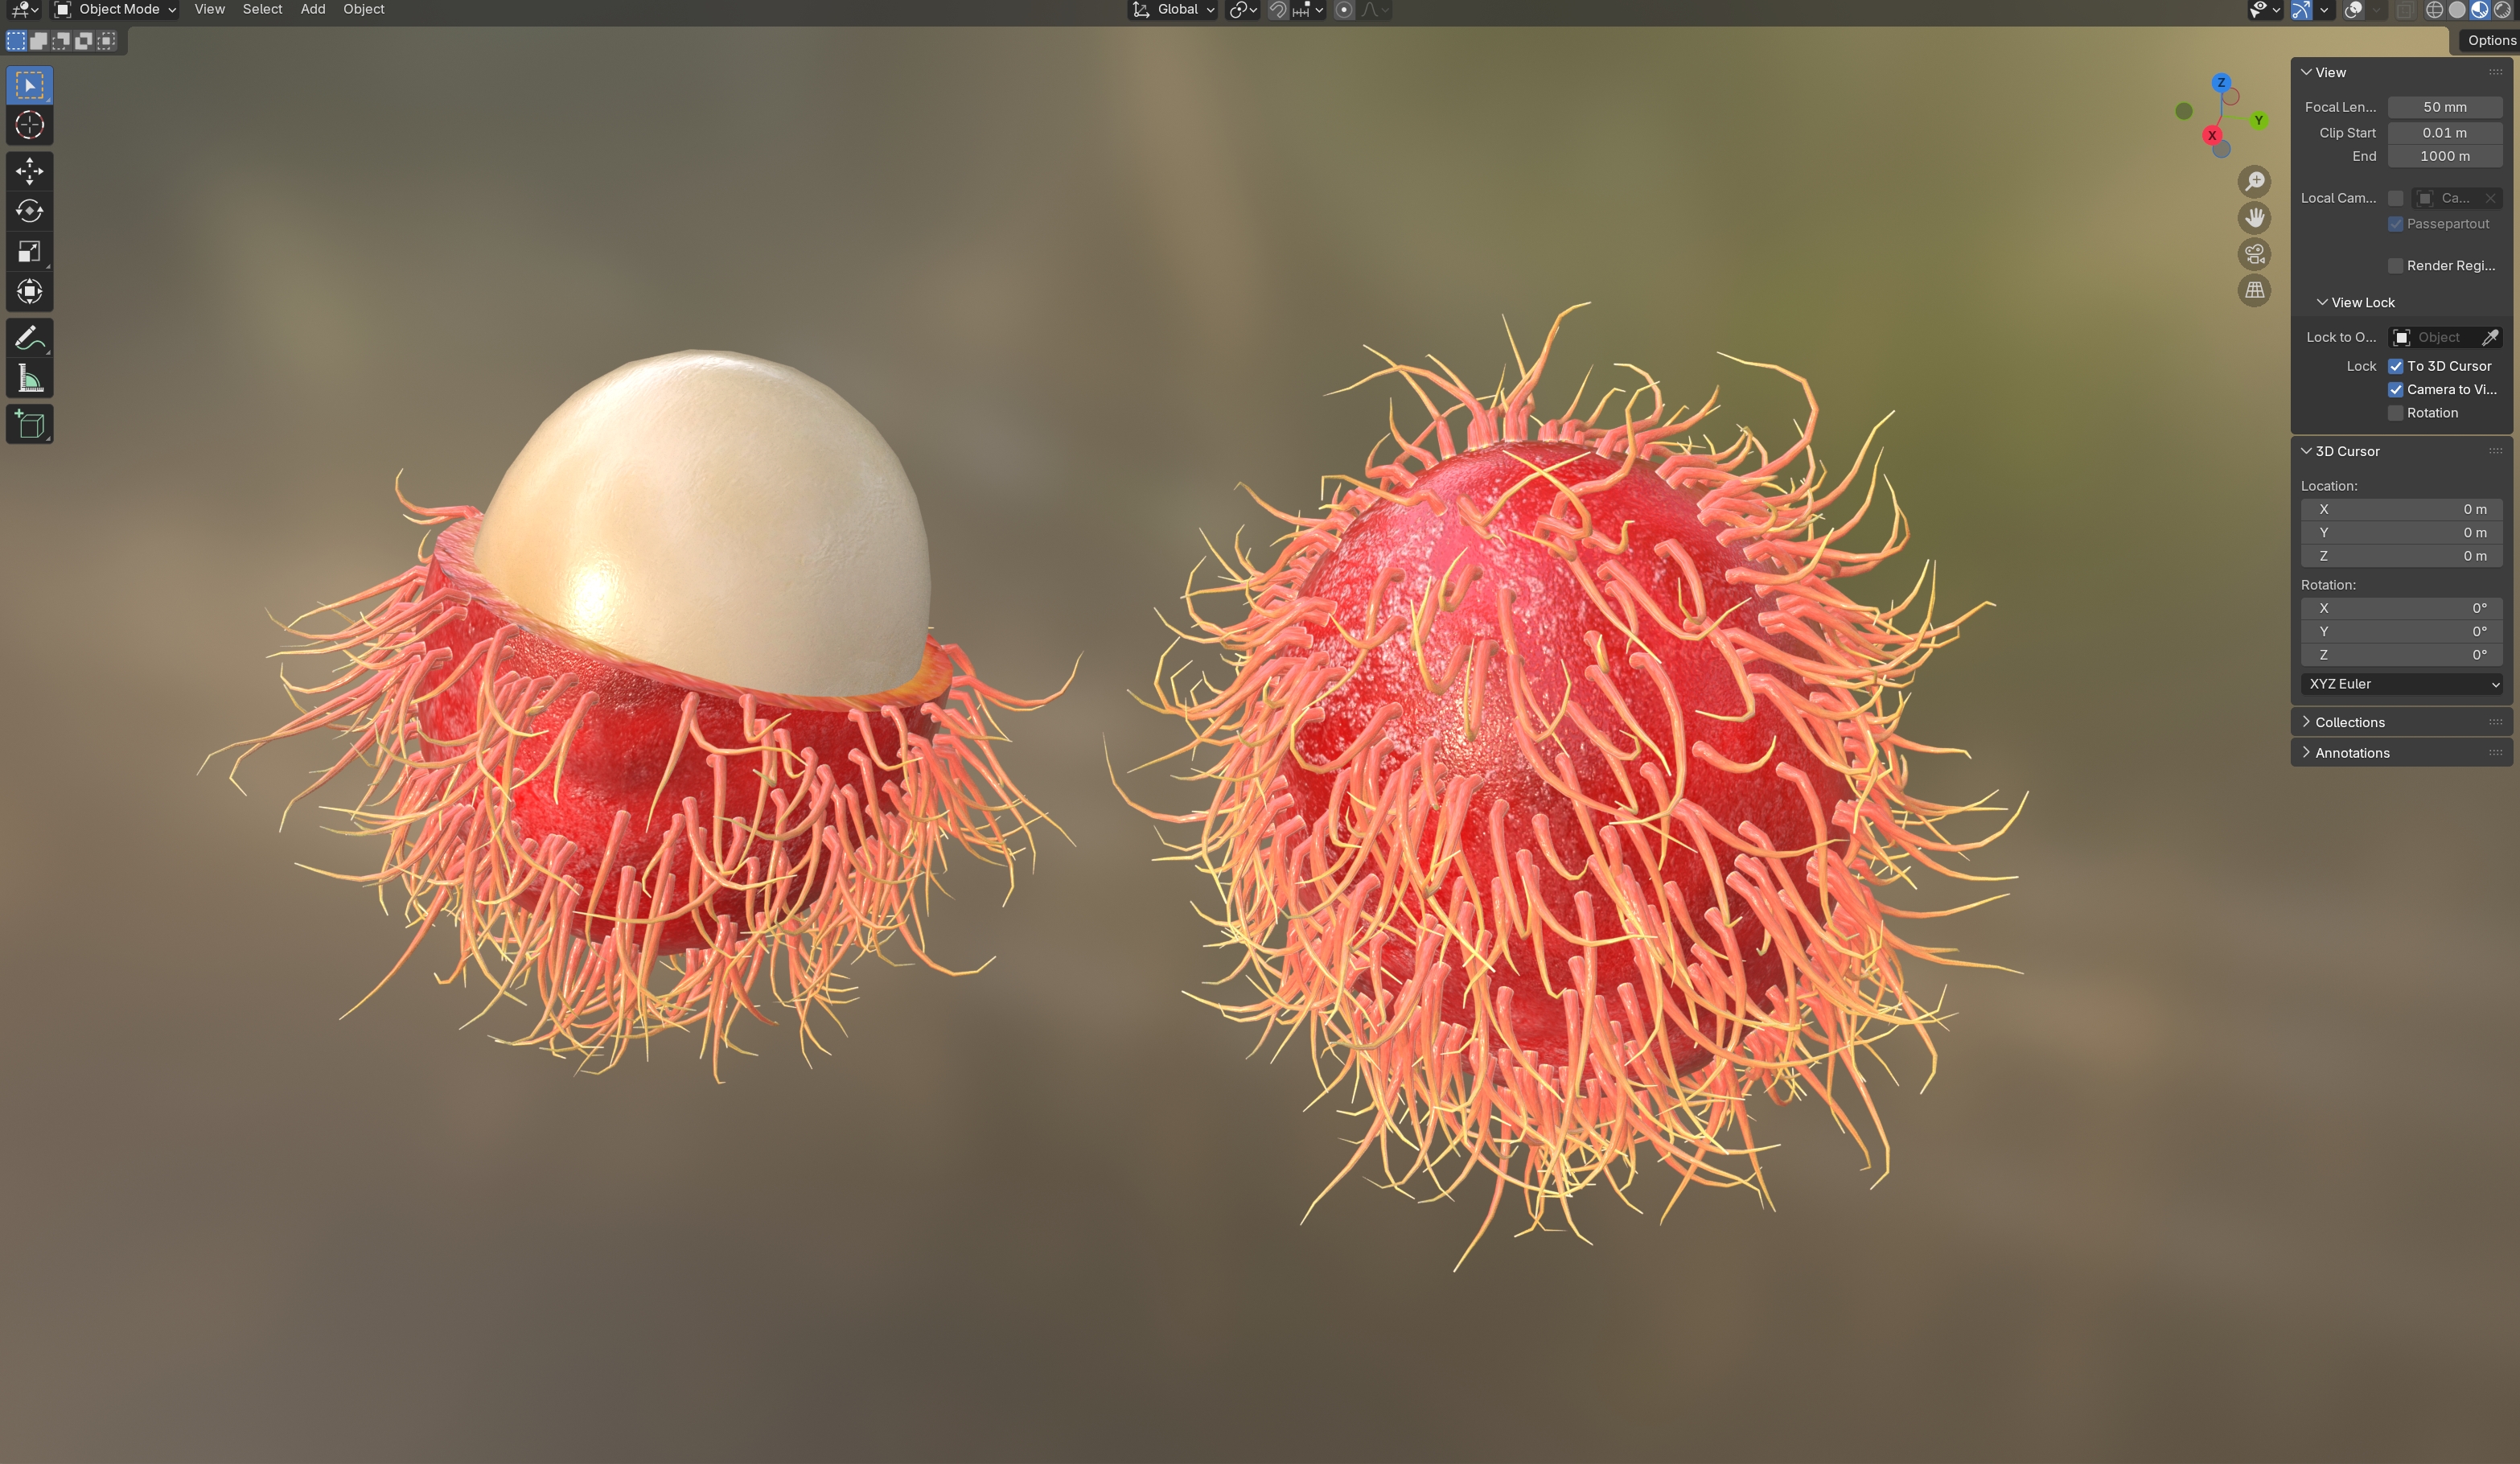Select the Measure tool
This screenshot has height=1464, width=2520.
[29, 379]
